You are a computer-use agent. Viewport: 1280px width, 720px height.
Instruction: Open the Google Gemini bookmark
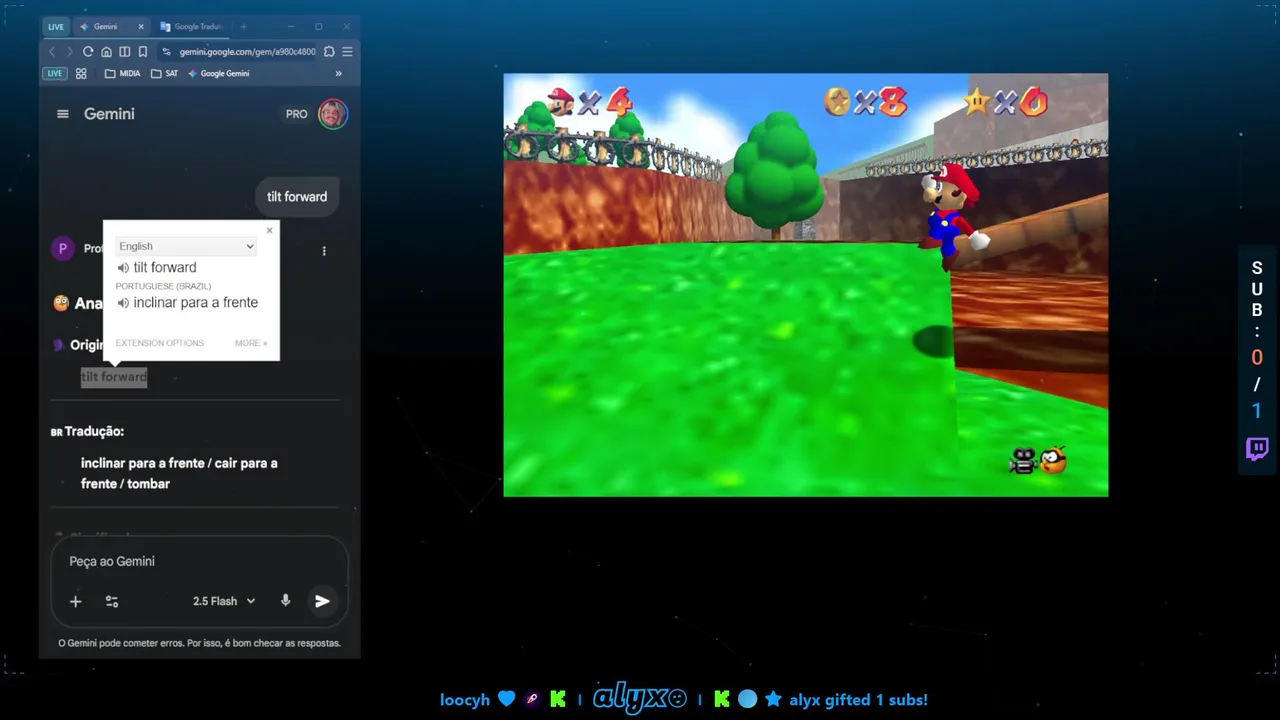tap(218, 73)
